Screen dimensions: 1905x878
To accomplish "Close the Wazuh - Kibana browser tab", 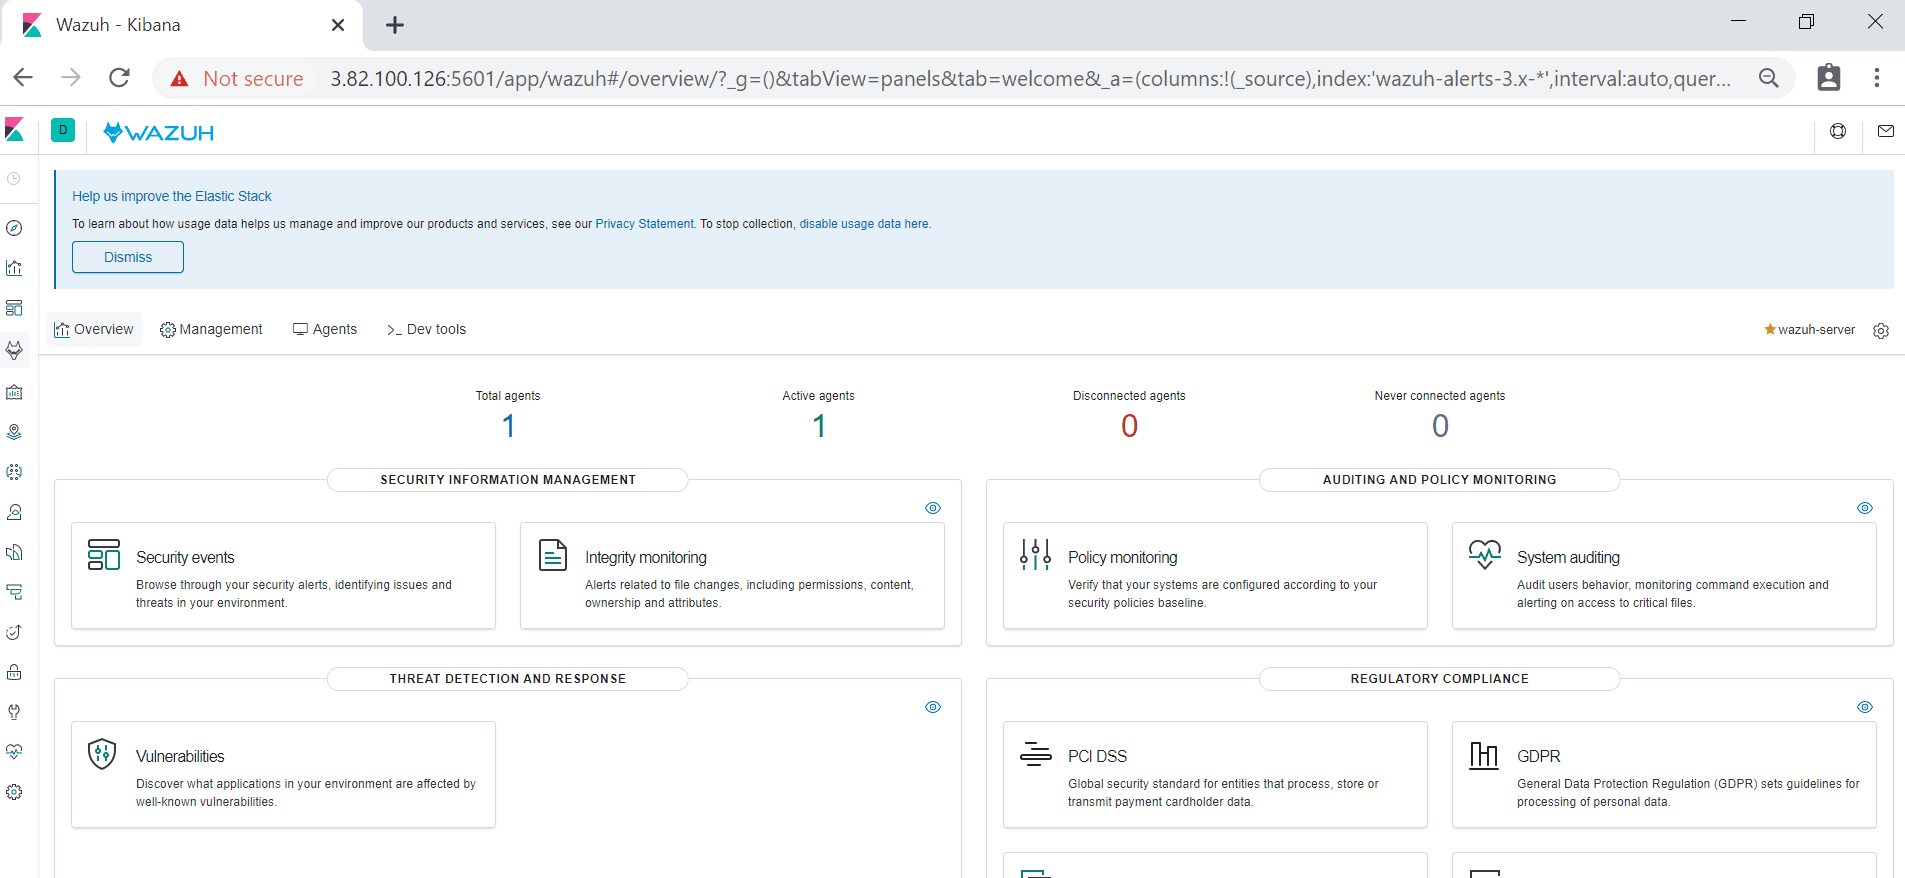I will 338,25.
